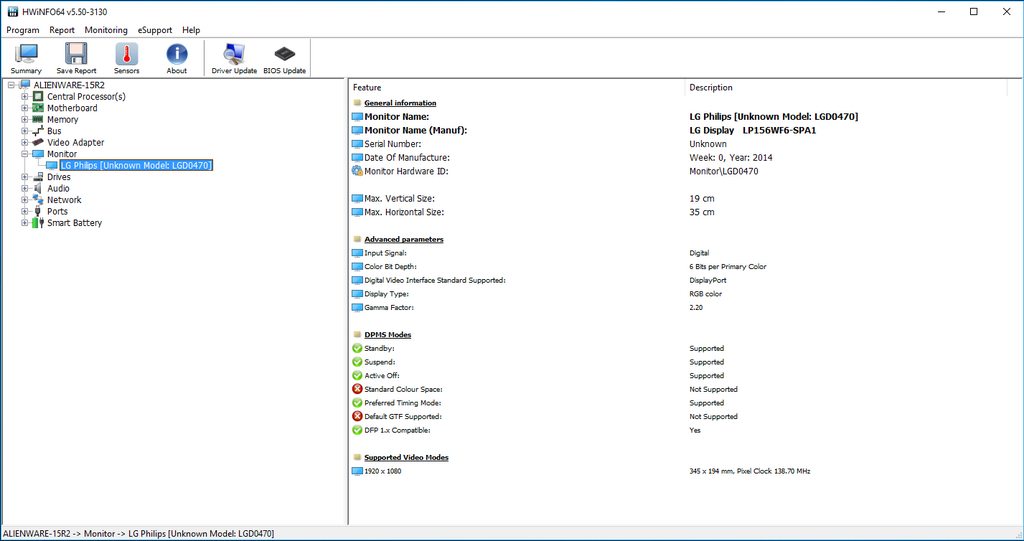
Task: Expand the Video Adapter branch
Action: pyautogui.click(x=25, y=142)
